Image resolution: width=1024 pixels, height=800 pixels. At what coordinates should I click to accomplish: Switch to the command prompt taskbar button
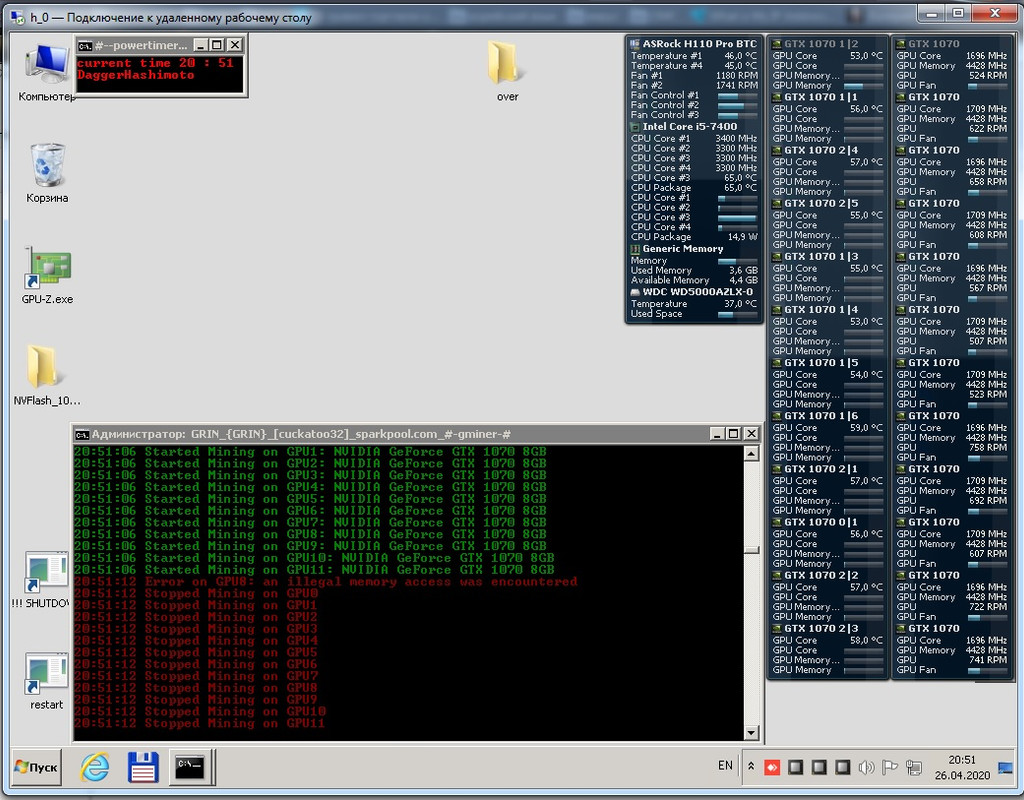(190, 766)
